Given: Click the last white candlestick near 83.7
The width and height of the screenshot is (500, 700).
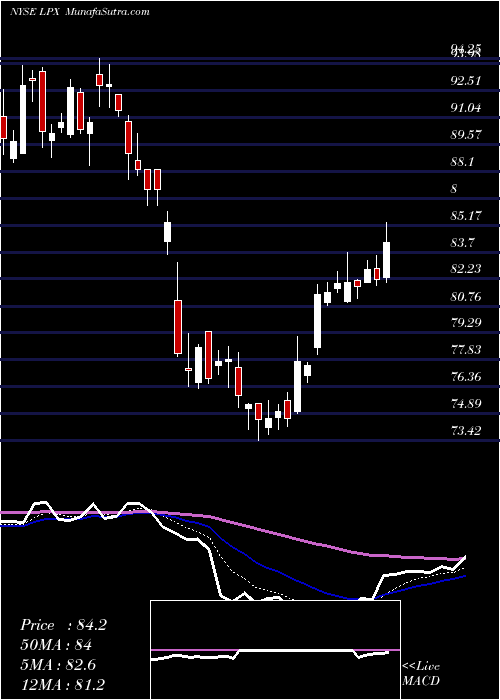Looking at the screenshot, I should pos(387,260).
